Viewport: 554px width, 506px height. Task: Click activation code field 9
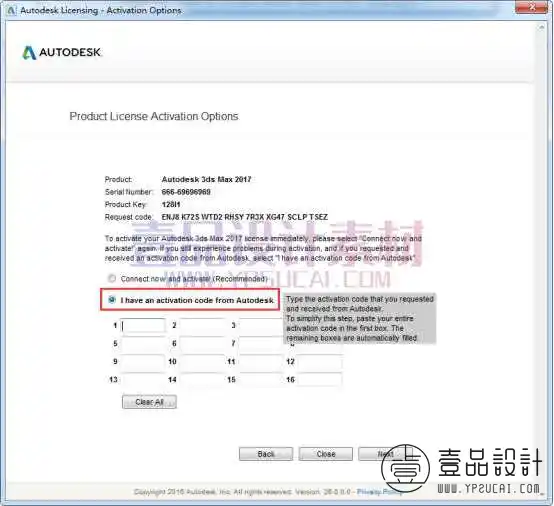[x=143, y=361]
